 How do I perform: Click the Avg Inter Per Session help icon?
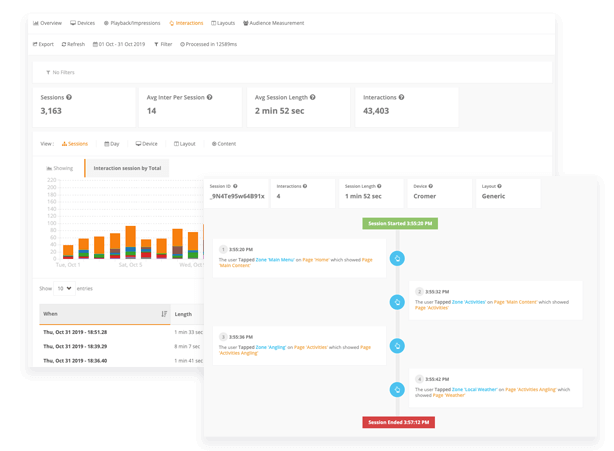click(x=209, y=97)
